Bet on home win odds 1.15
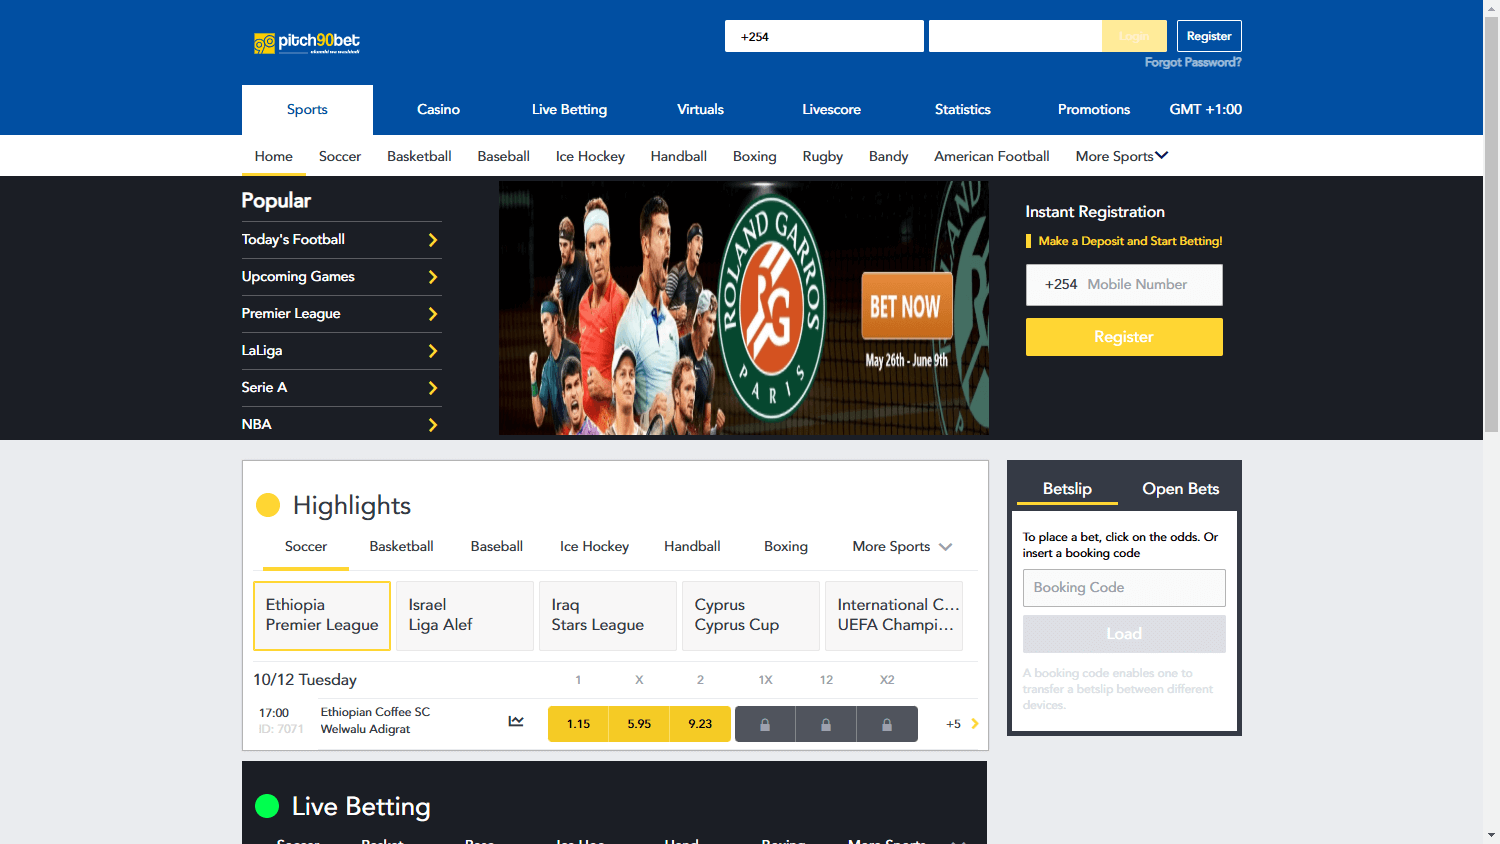The image size is (1500, 844). coord(578,724)
